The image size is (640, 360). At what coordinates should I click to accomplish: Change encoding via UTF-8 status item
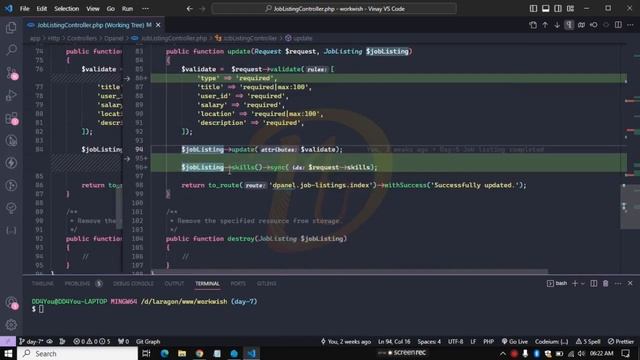point(456,342)
